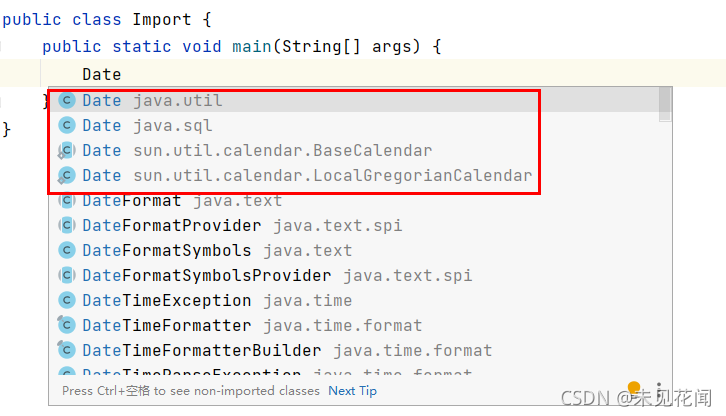Click class icon beside Date java.sql
Viewport: 726px width, 416px height.
(67, 125)
